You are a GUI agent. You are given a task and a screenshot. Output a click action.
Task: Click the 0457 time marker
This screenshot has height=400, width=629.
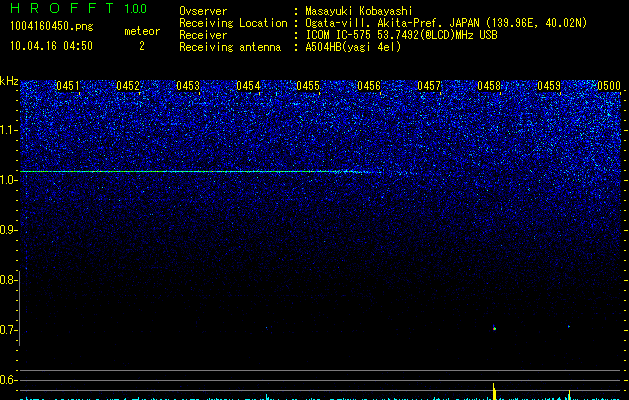[429, 86]
